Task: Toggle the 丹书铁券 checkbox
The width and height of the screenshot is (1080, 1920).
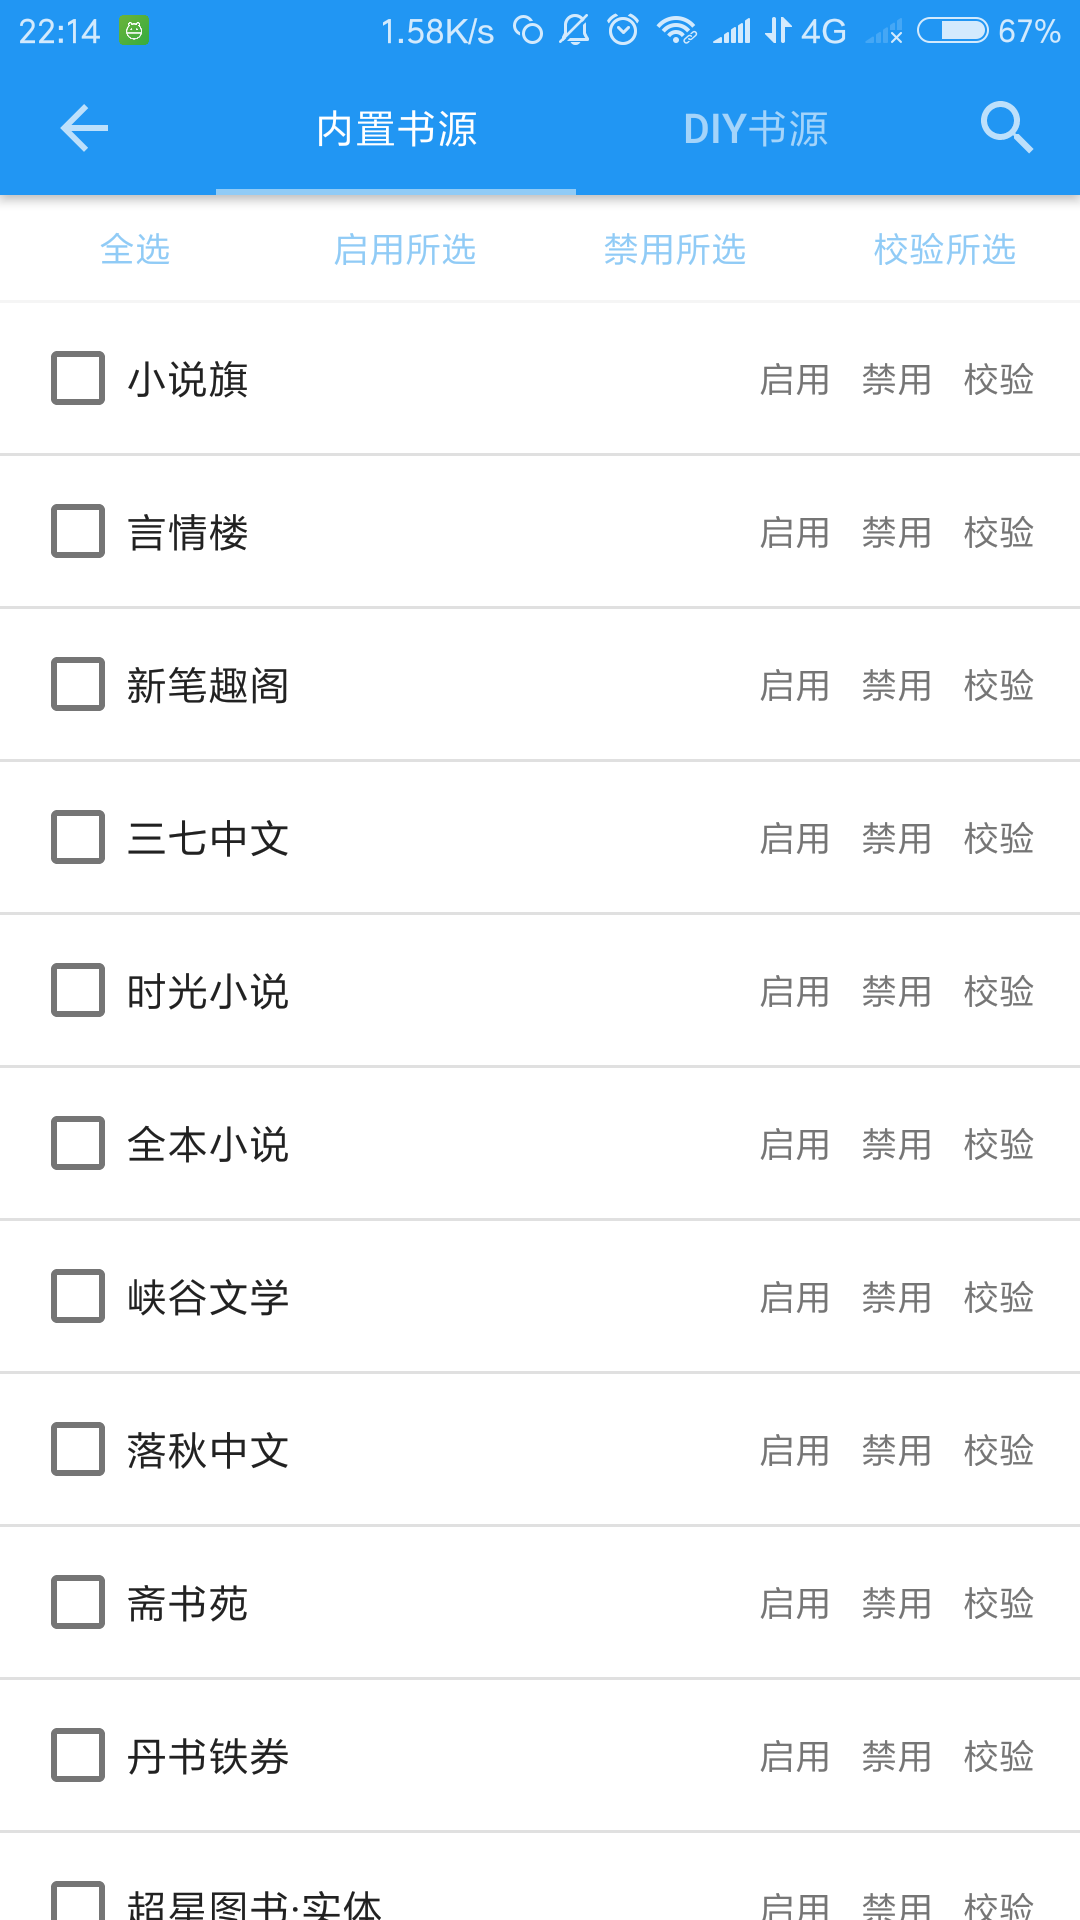Action: coord(78,1755)
